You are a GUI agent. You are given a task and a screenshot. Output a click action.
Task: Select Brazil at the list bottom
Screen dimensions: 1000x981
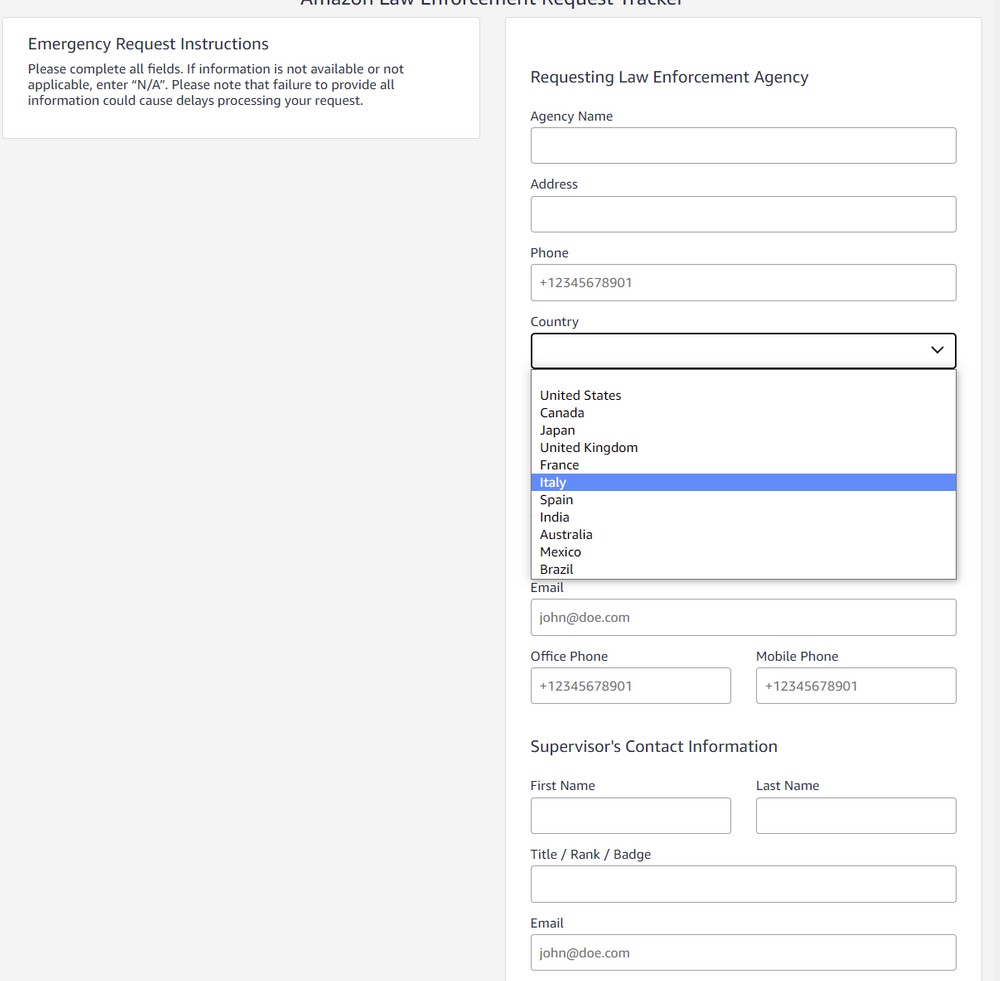click(743, 570)
